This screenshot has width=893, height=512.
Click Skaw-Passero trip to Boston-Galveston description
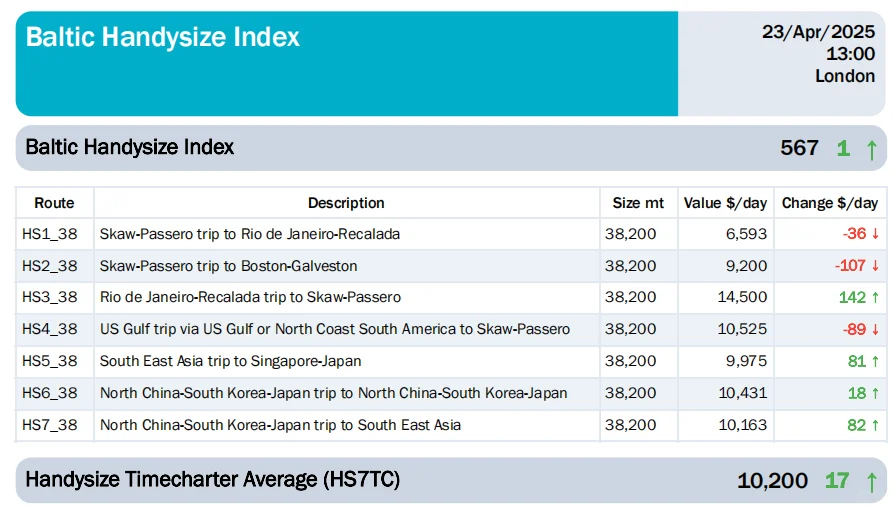coord(228,266)
